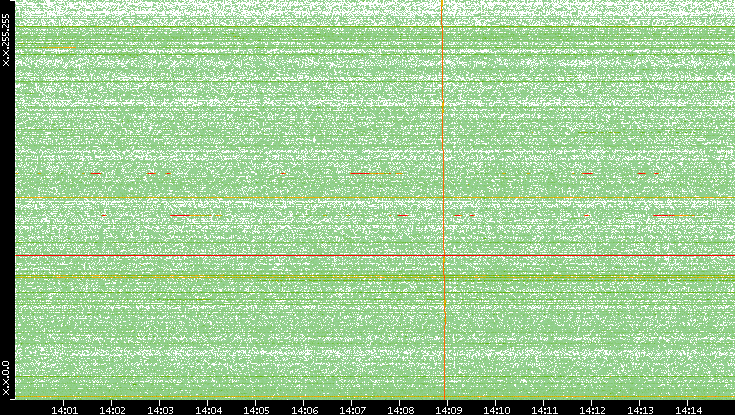
Task: Click the 14:02 time axis label
Action: coord(112,410)
